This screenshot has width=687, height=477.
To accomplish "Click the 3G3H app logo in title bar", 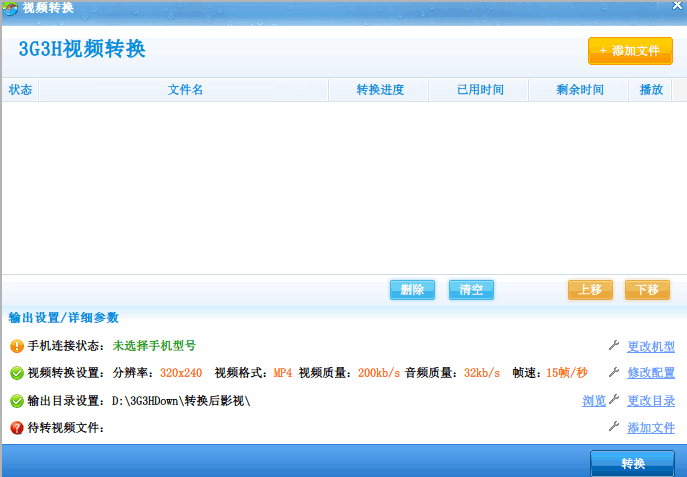I will [x=10, y=8].
